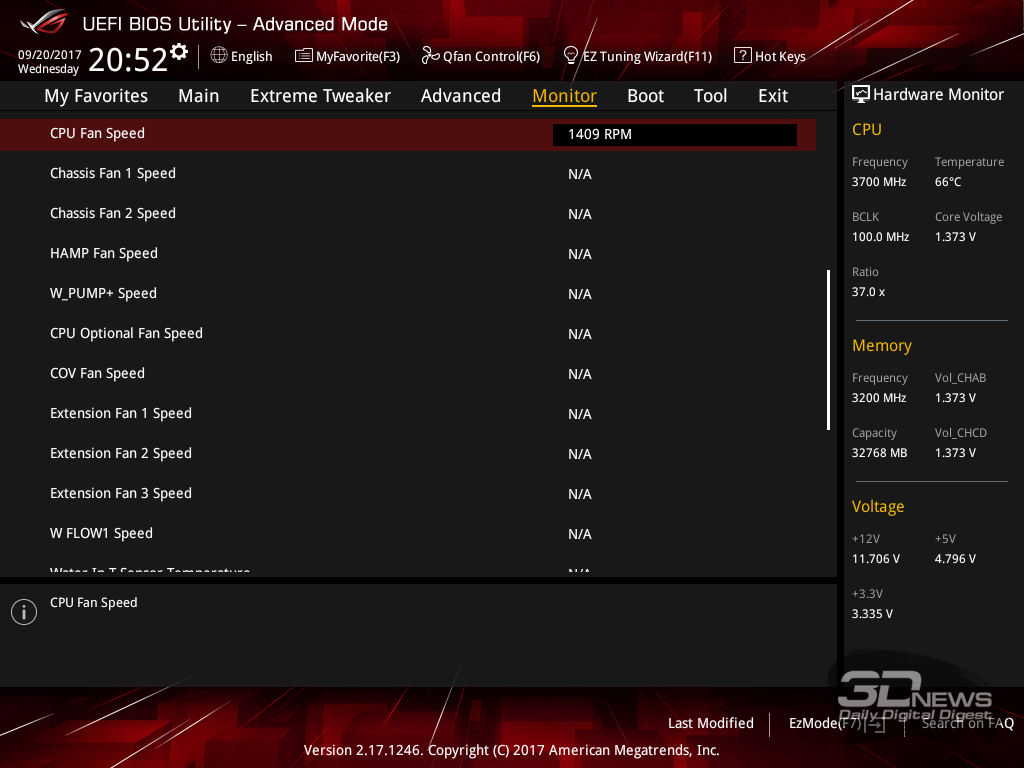Click the EZ Tuning Wizard bulb icon
The width and height of the screenshot is (1024, 768).
click(571, 56)
